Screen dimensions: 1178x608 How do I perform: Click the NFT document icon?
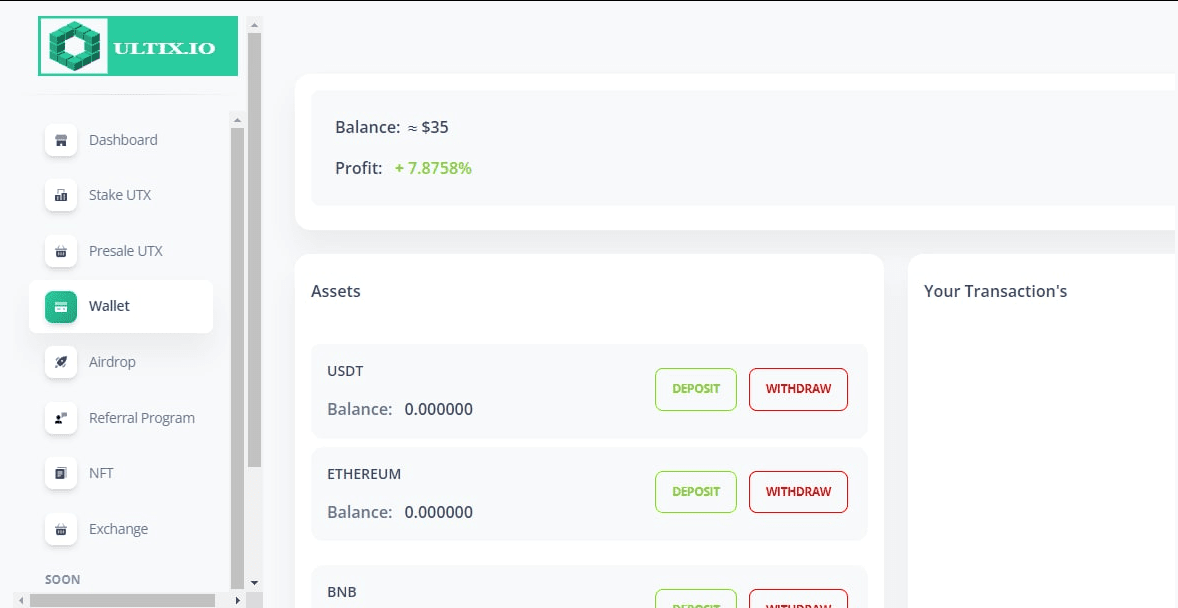[61, 473]
